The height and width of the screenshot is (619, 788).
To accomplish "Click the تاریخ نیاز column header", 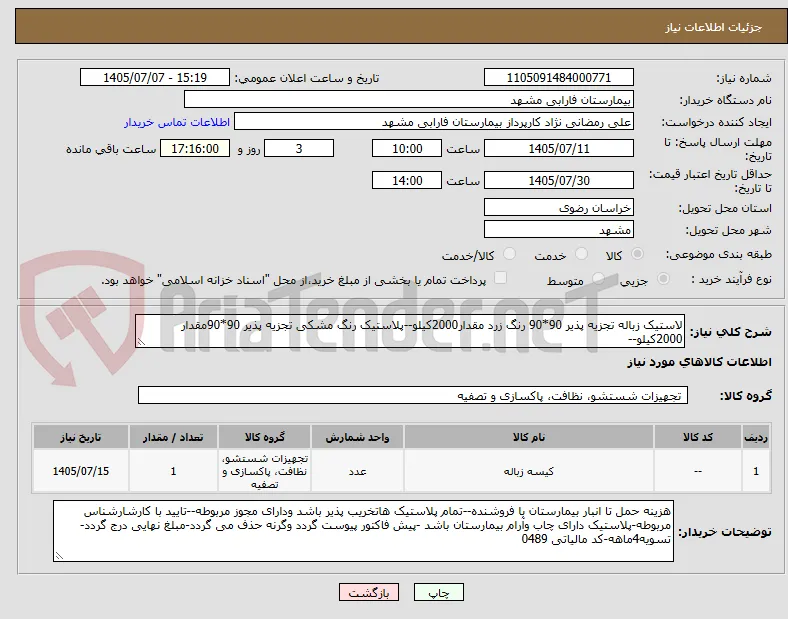I will tap(81, 437).
